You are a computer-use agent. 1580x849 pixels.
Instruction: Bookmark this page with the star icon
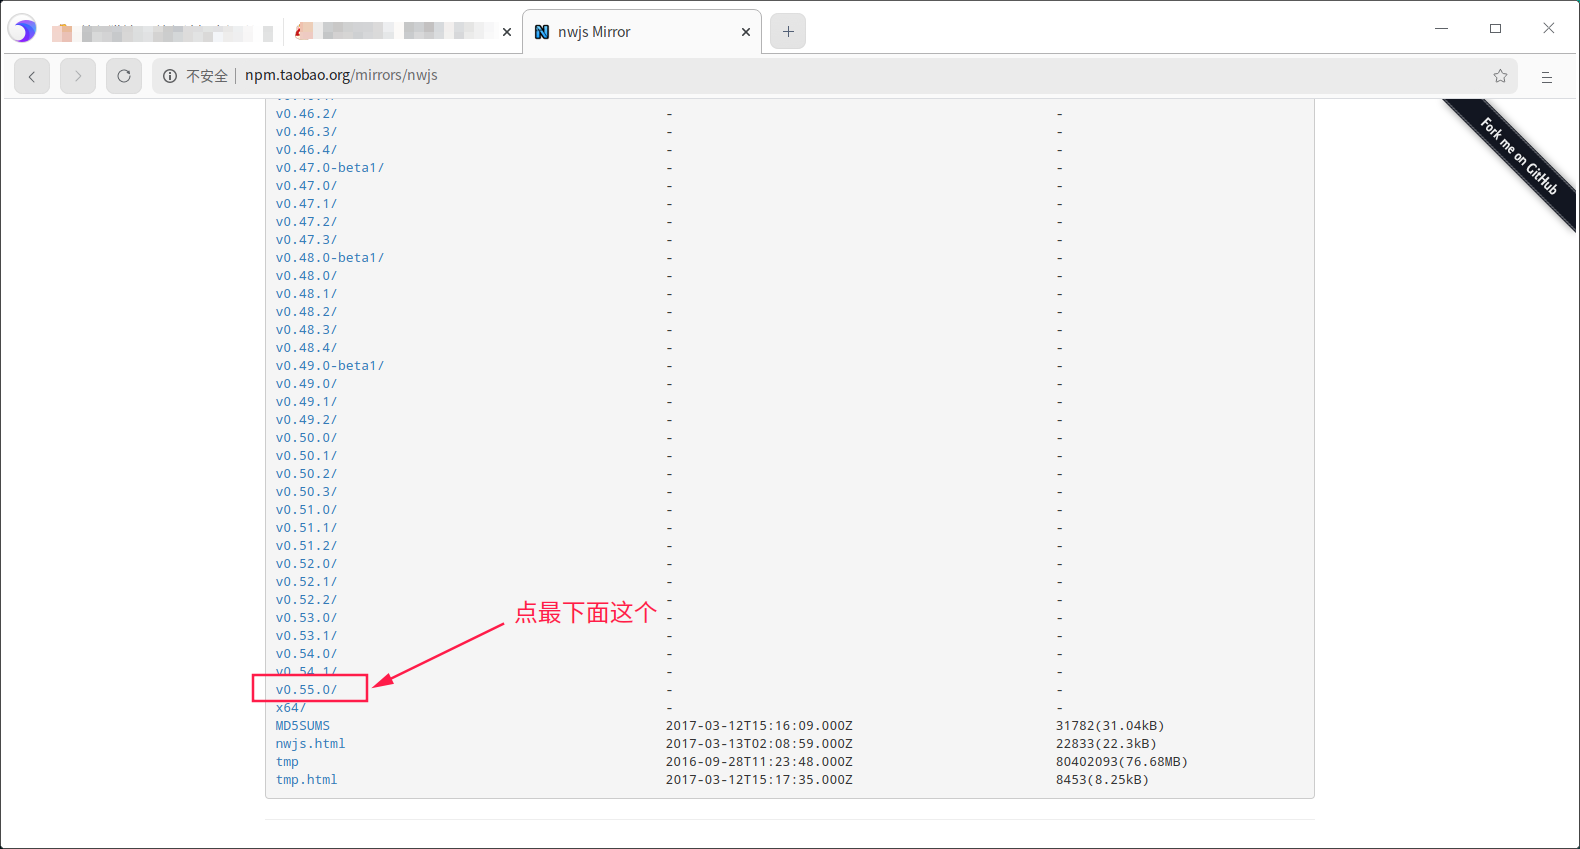point(1500,76)
